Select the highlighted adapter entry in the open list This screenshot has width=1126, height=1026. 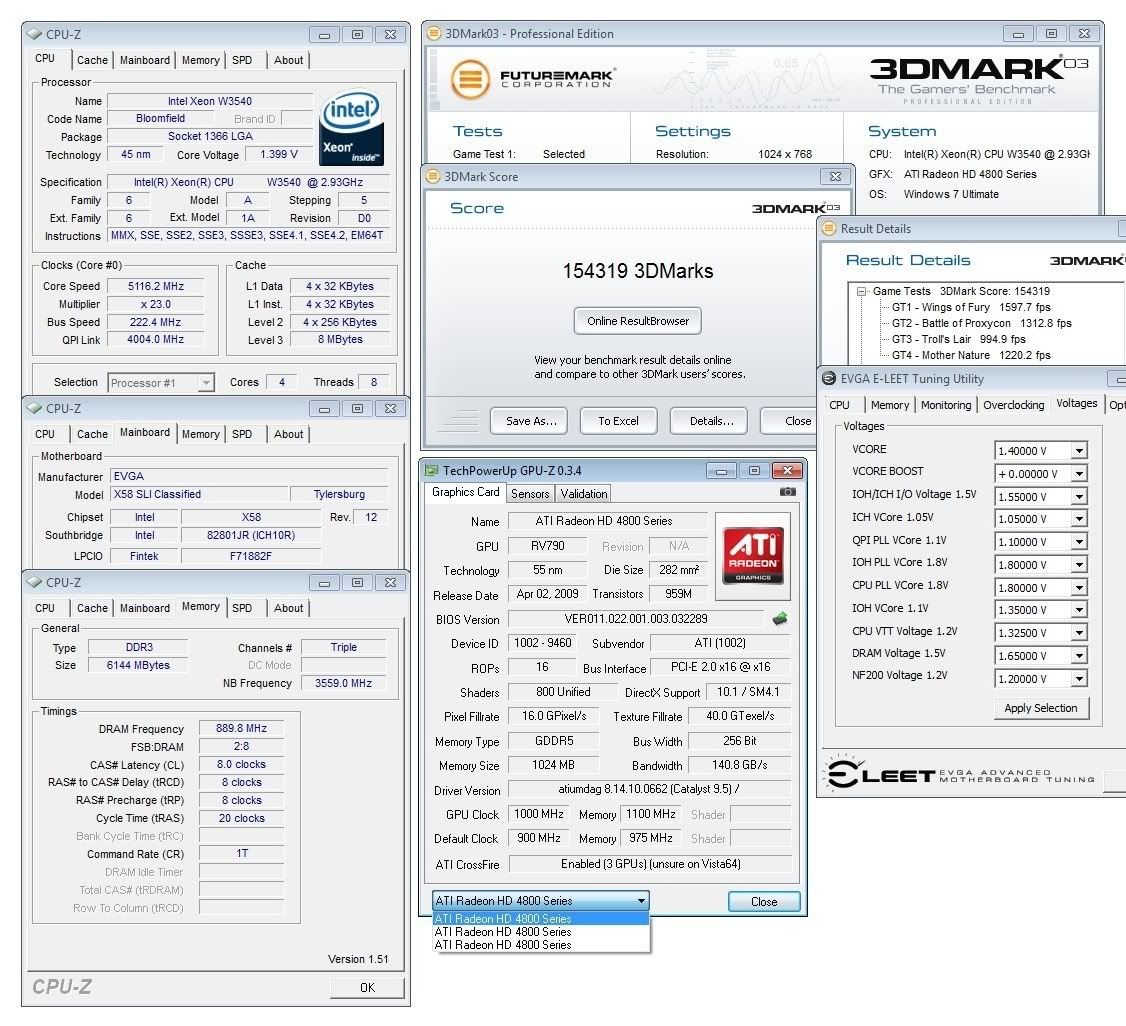541,918
